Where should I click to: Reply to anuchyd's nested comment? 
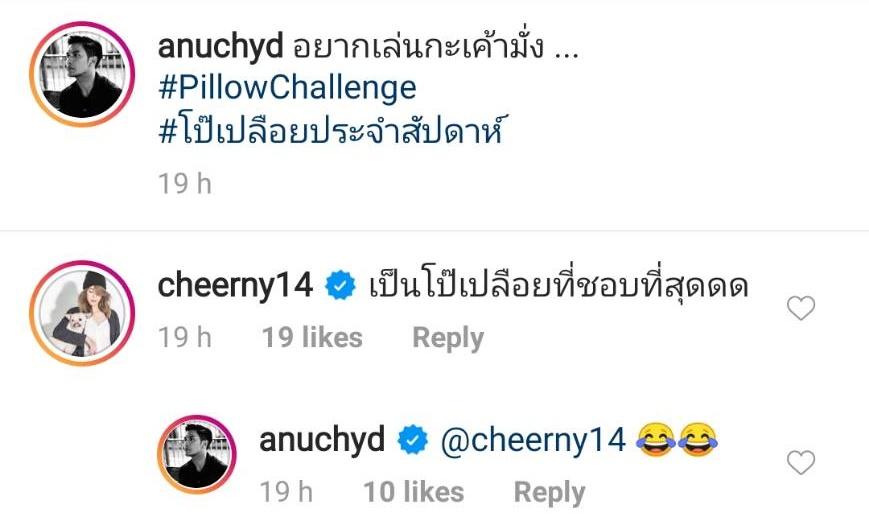549,492
